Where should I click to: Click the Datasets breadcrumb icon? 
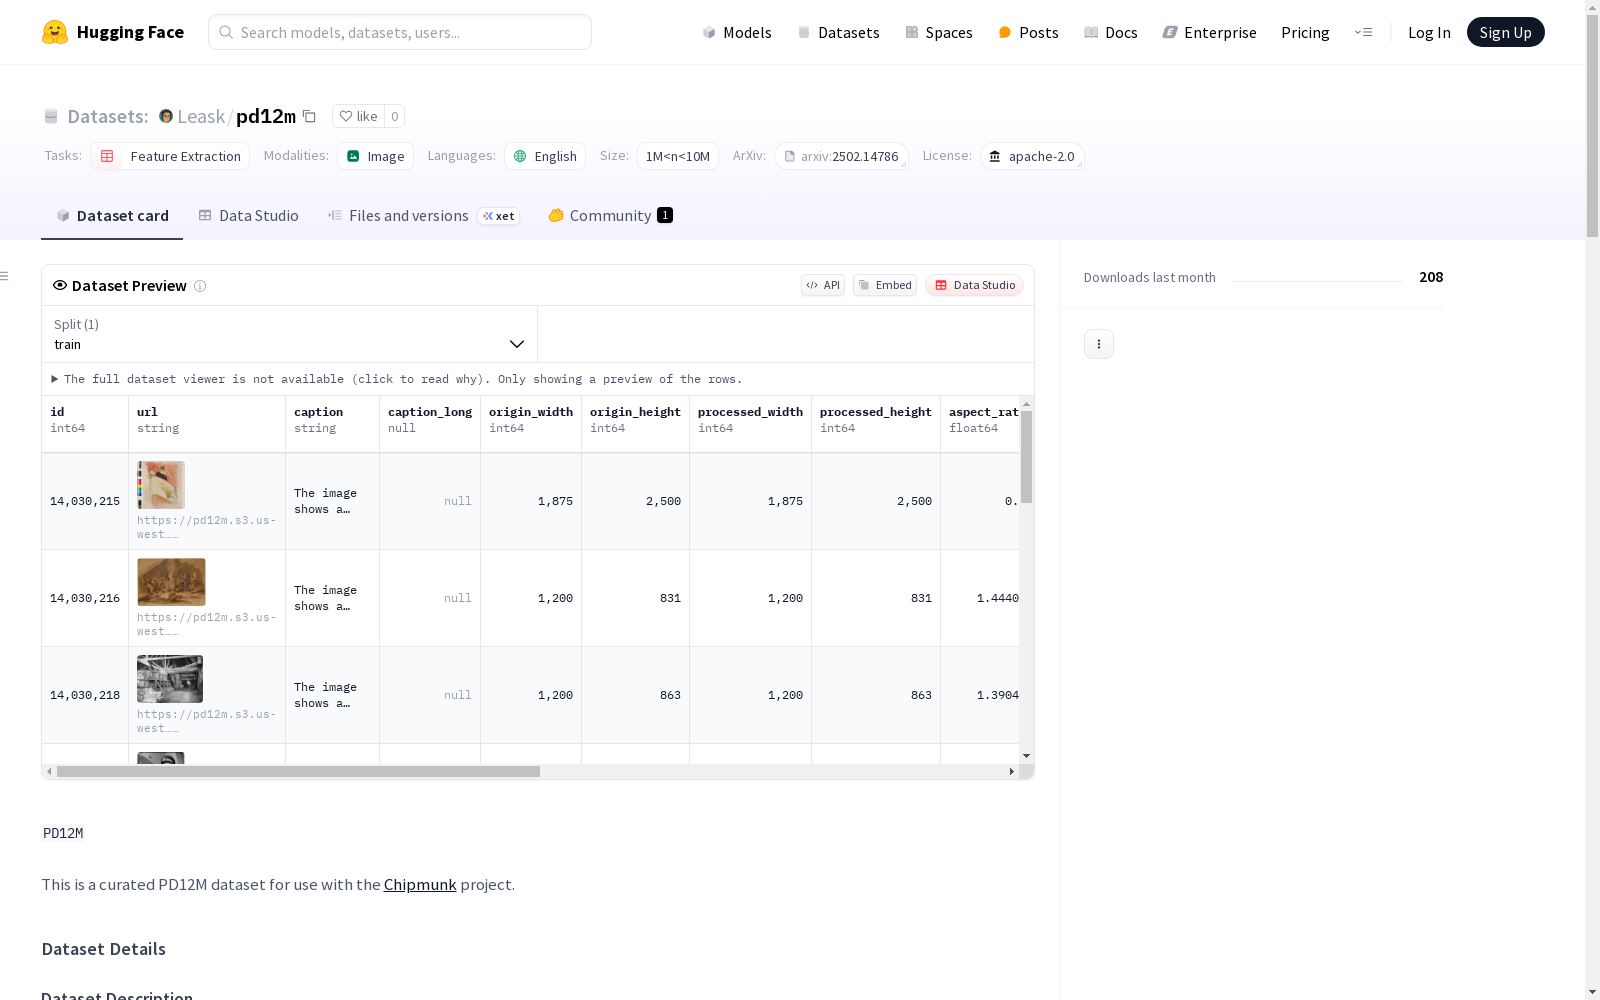(x=51, y=116)
